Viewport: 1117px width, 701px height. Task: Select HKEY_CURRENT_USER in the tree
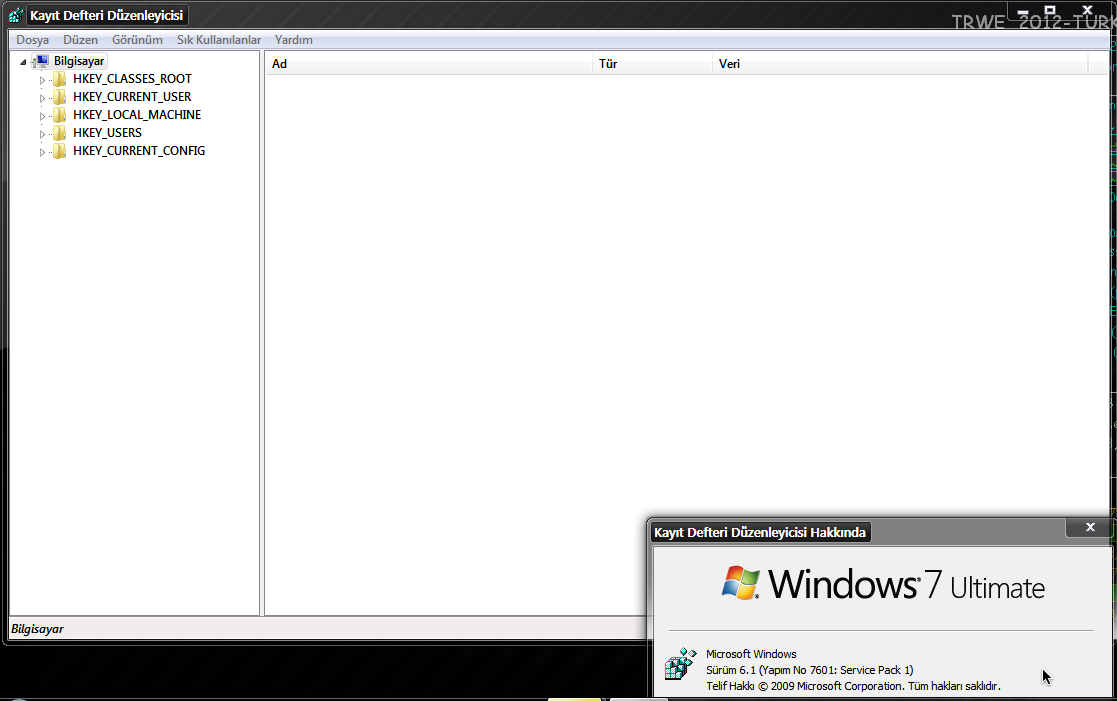click(x=132, y=97)
